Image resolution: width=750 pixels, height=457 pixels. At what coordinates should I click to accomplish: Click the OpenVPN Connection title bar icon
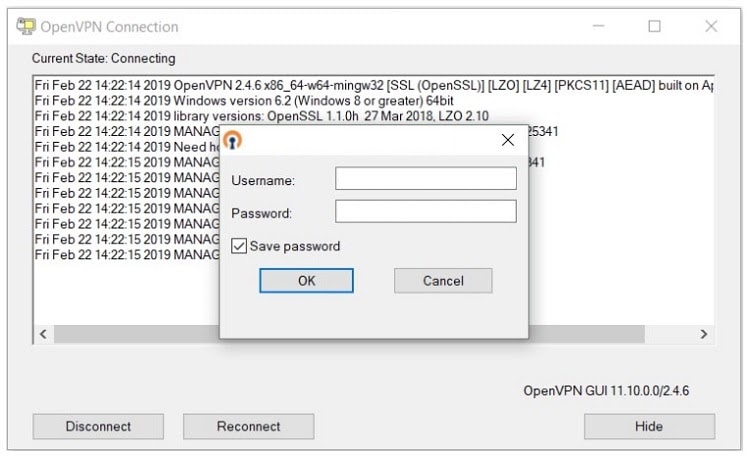click(x=26, y=26)
